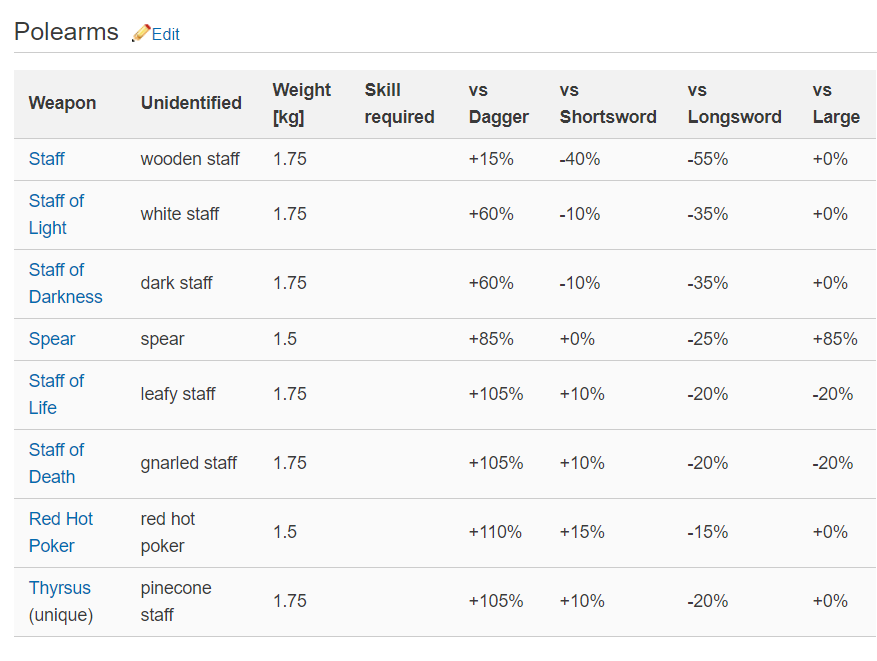Open the Staff of Death link
Image resolution: width=877 pixels, height=661 pixels.
tap(56, 463)
